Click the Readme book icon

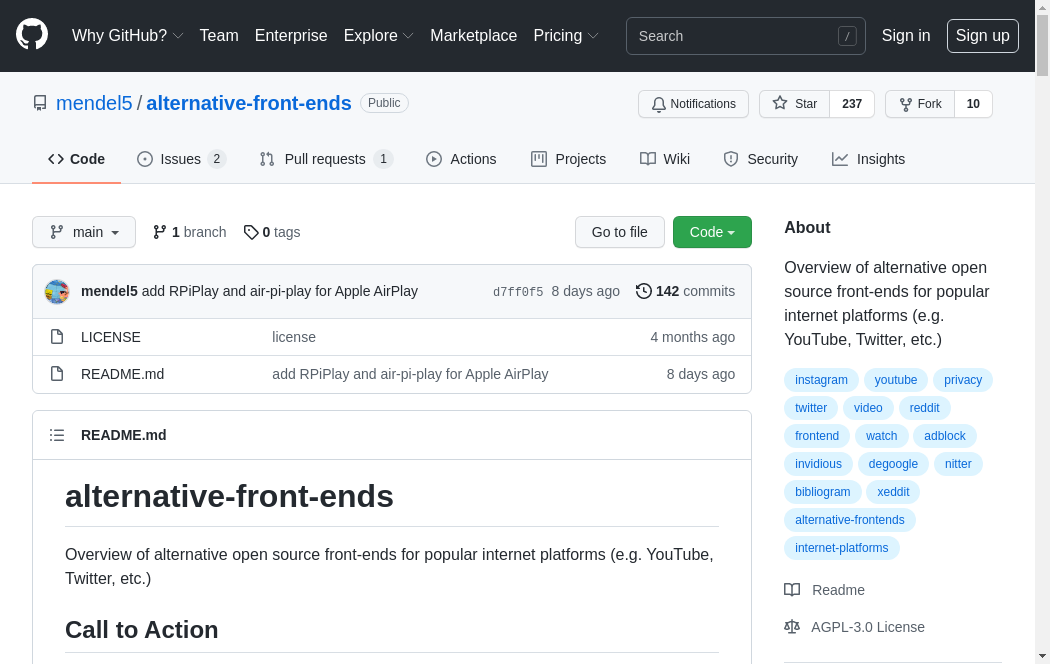click(x=792, y=590)
